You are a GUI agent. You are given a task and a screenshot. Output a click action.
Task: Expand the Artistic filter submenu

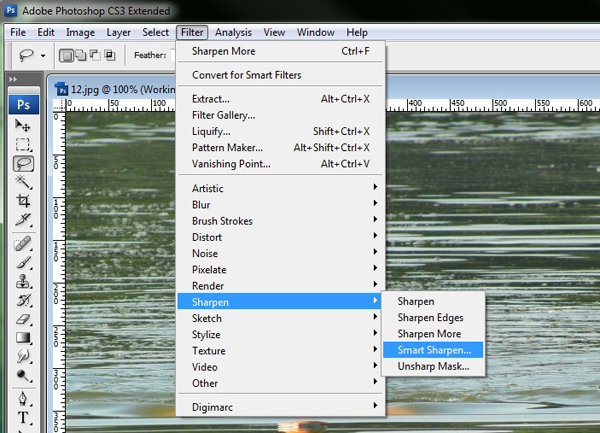tap(280, 188)
